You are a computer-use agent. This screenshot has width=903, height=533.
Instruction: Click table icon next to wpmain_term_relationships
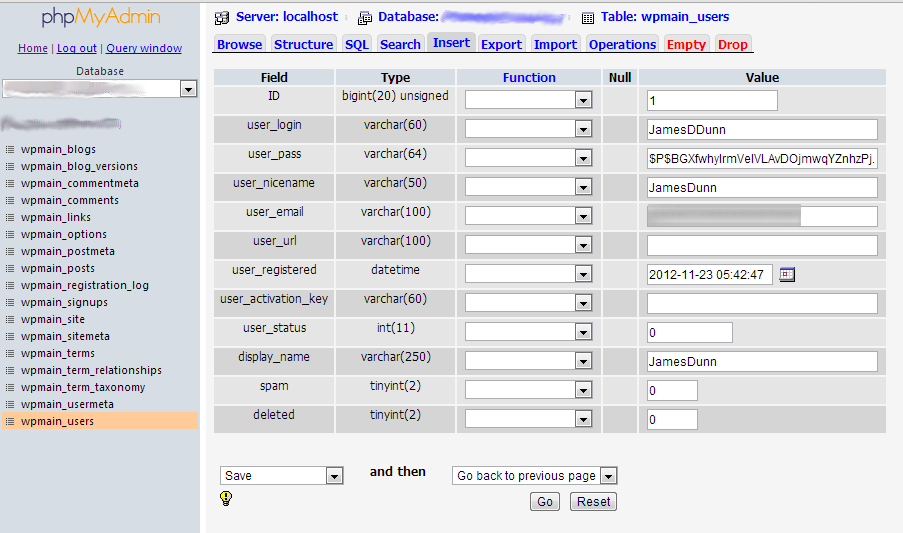coord(10,370)
